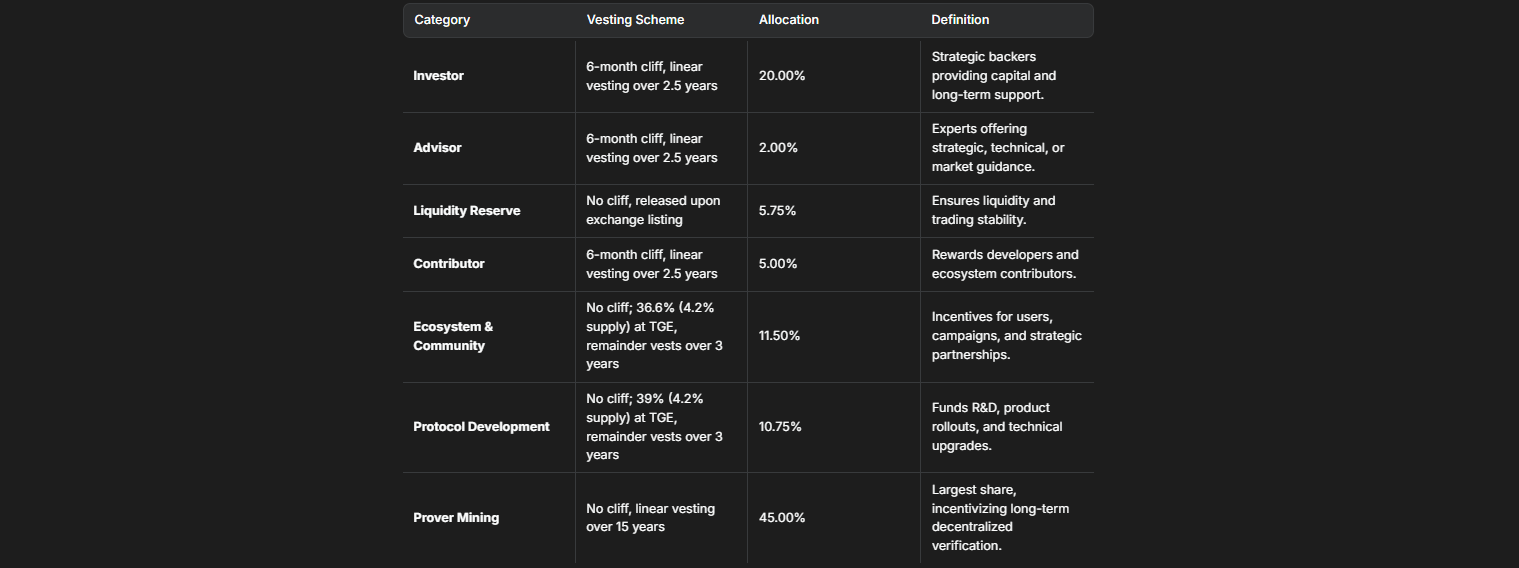Click the 11.50% allocation cell
Viewport: 1519px width, 568px height.
pyautogui.click(x=780, y=336)
